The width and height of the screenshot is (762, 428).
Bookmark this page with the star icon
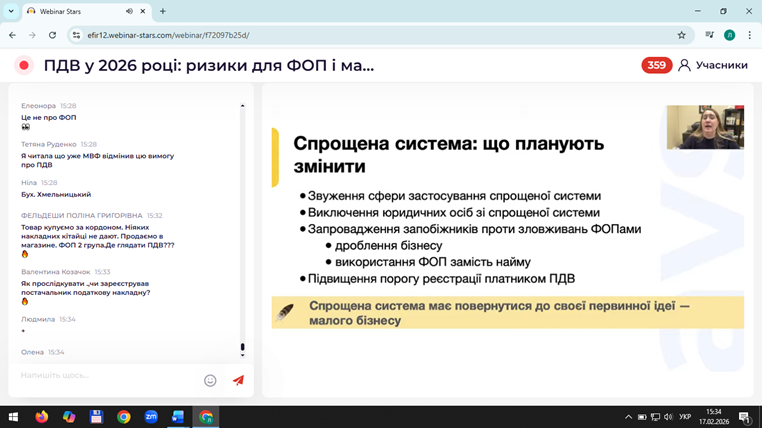click(682, 35)
